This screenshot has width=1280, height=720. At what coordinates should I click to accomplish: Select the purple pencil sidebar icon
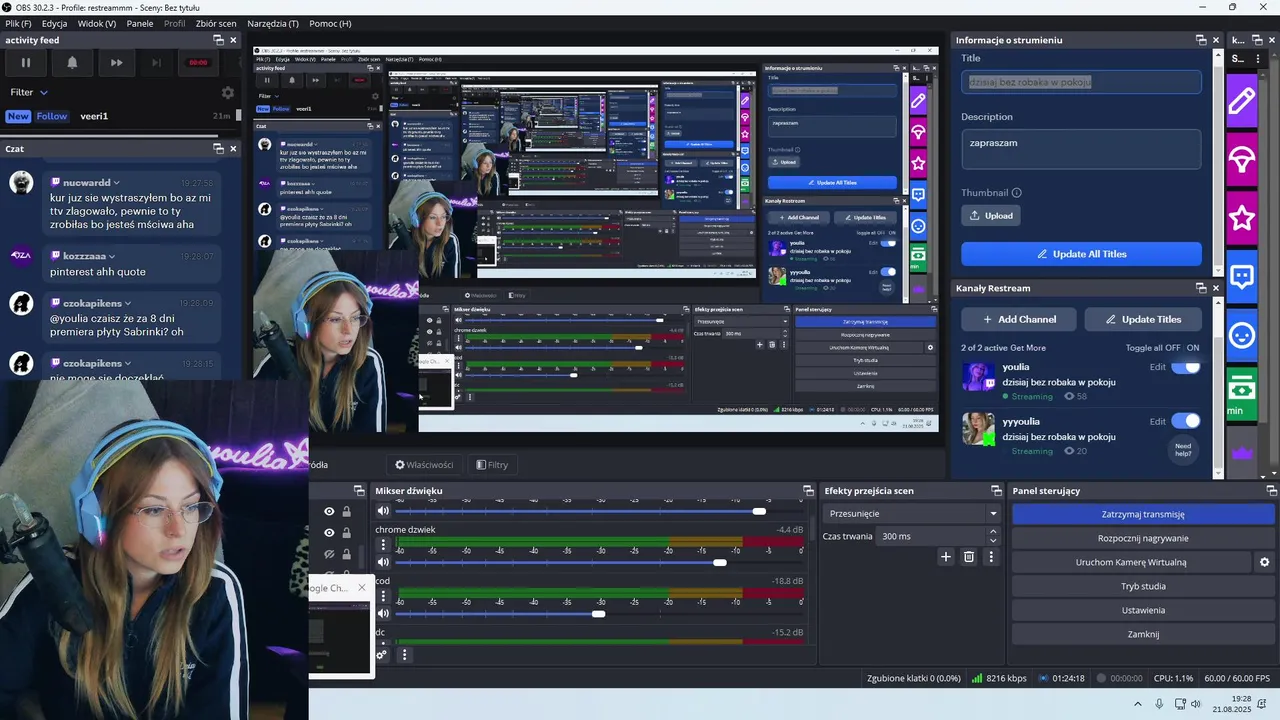point(1241,100)
